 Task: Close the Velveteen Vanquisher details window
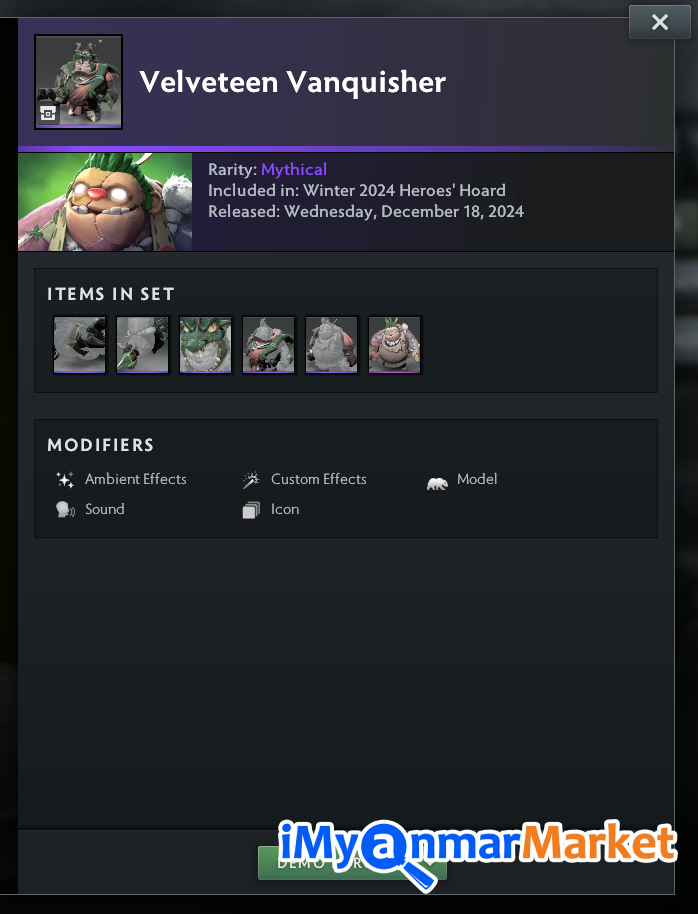pos(660,22)
